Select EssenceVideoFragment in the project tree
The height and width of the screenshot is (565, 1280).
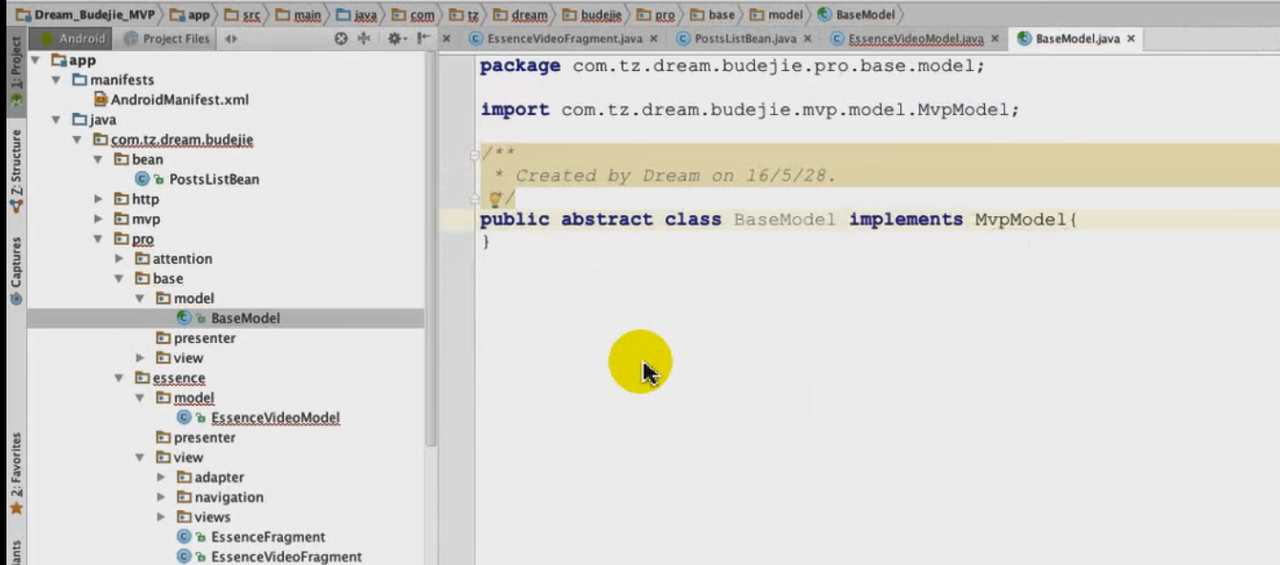286,557
